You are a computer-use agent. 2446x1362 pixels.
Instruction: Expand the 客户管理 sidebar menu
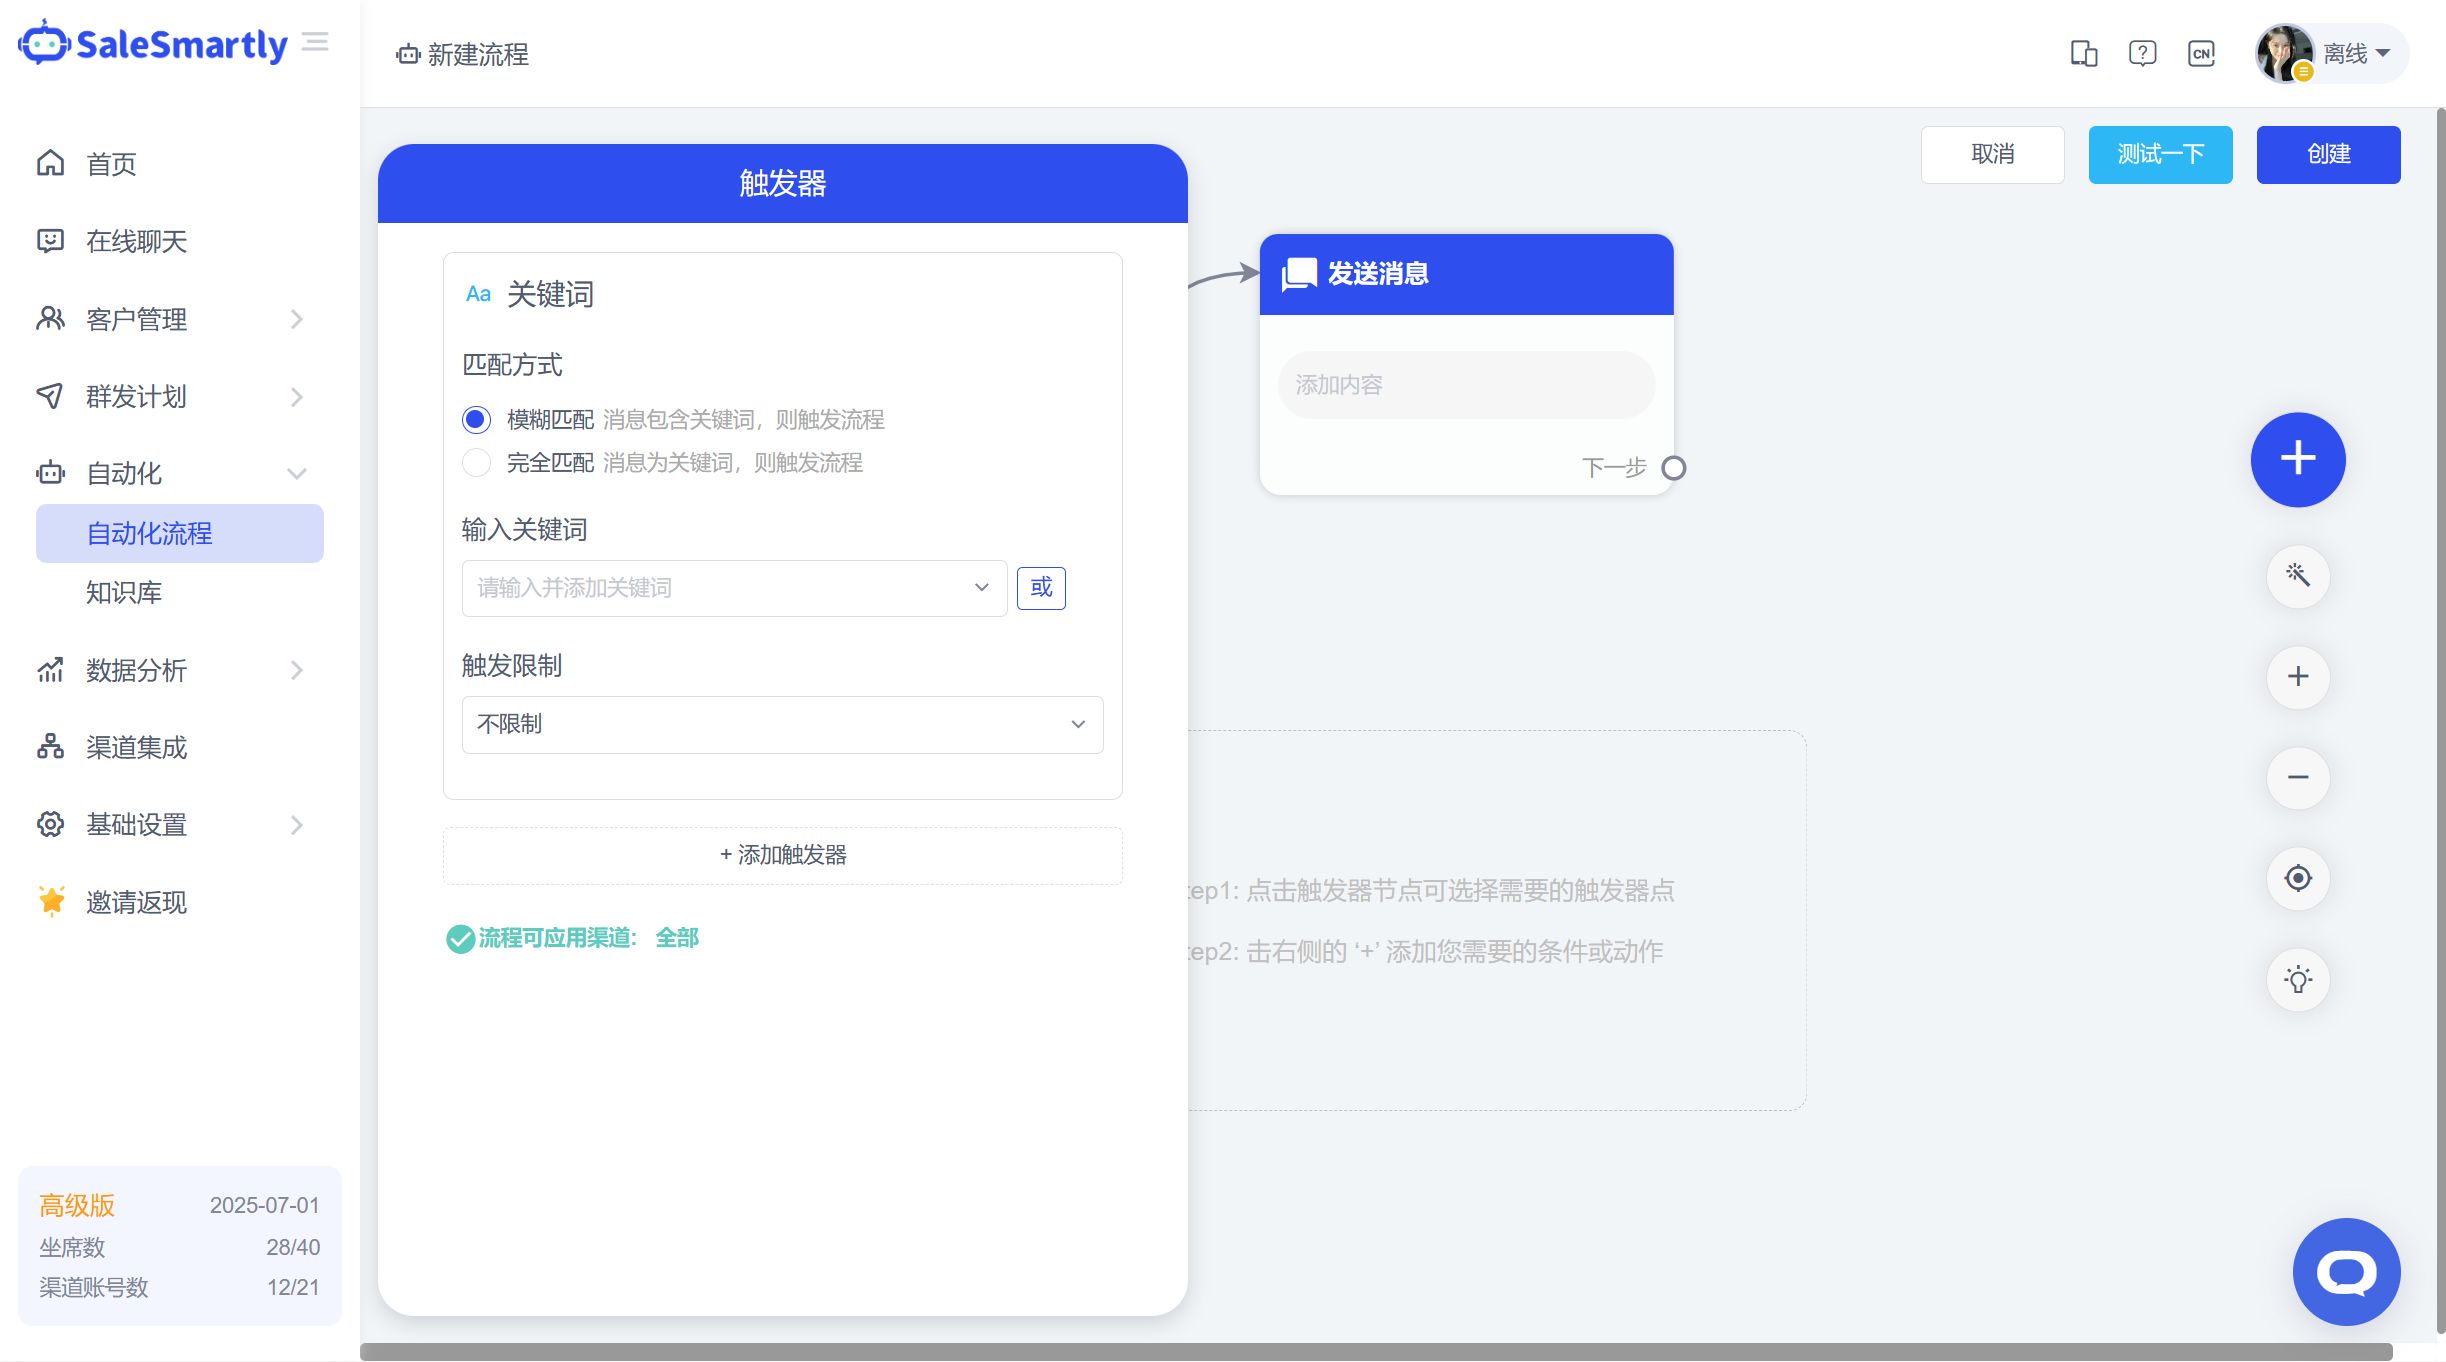170,319
